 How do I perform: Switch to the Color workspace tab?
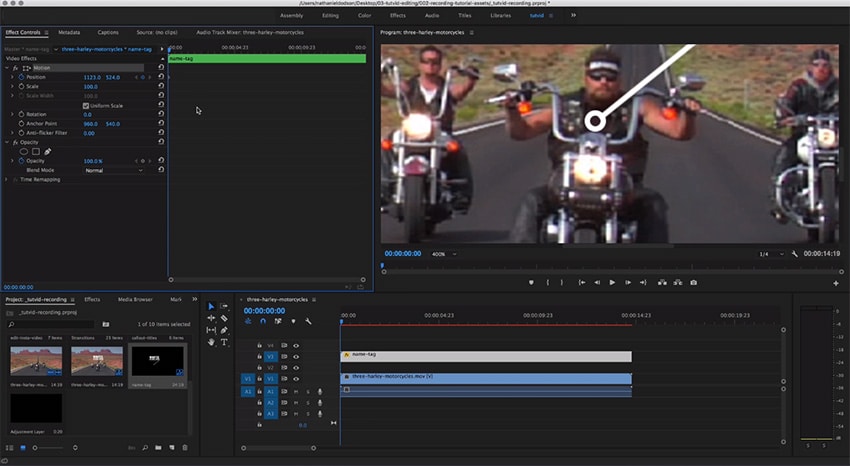tap(364, 16)
